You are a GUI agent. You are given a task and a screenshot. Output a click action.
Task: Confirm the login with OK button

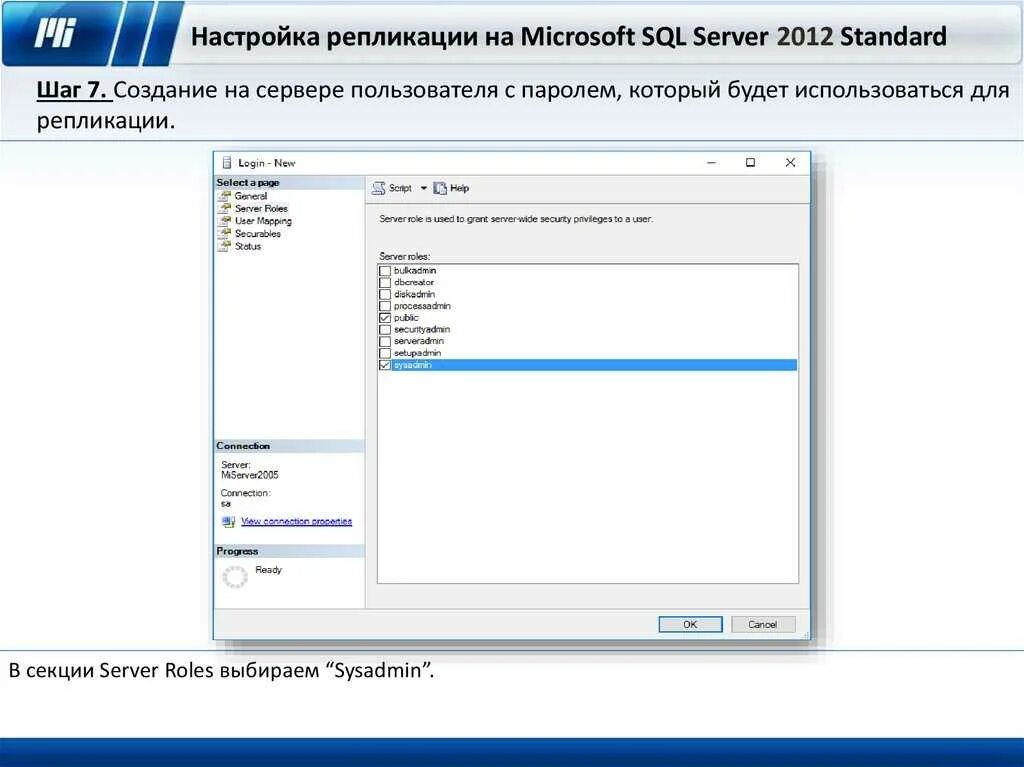tap(690, 625)
